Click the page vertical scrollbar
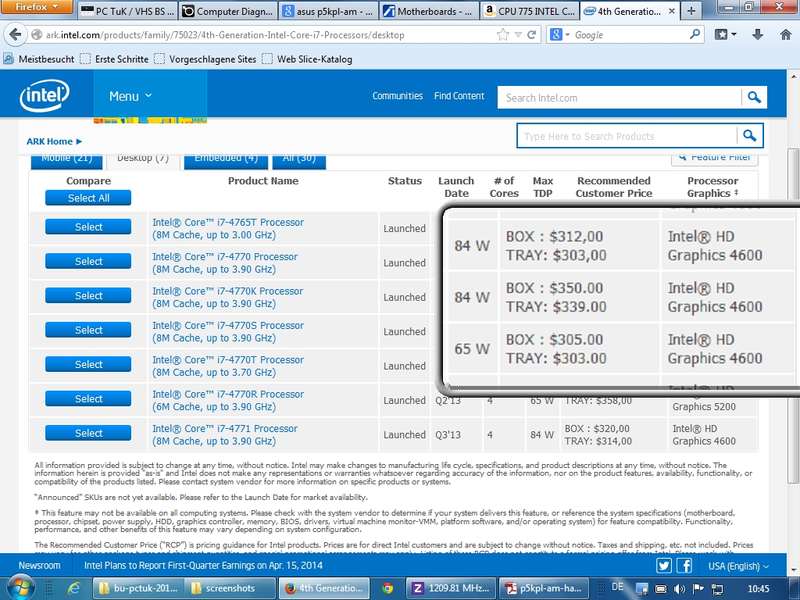This screenshot has height=600, width=800. [x=793, y=316]
